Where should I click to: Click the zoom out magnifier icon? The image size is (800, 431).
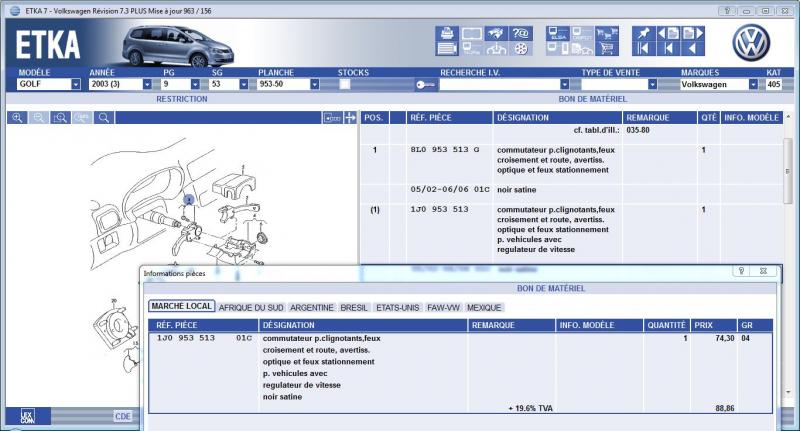(x=39, y=118)
